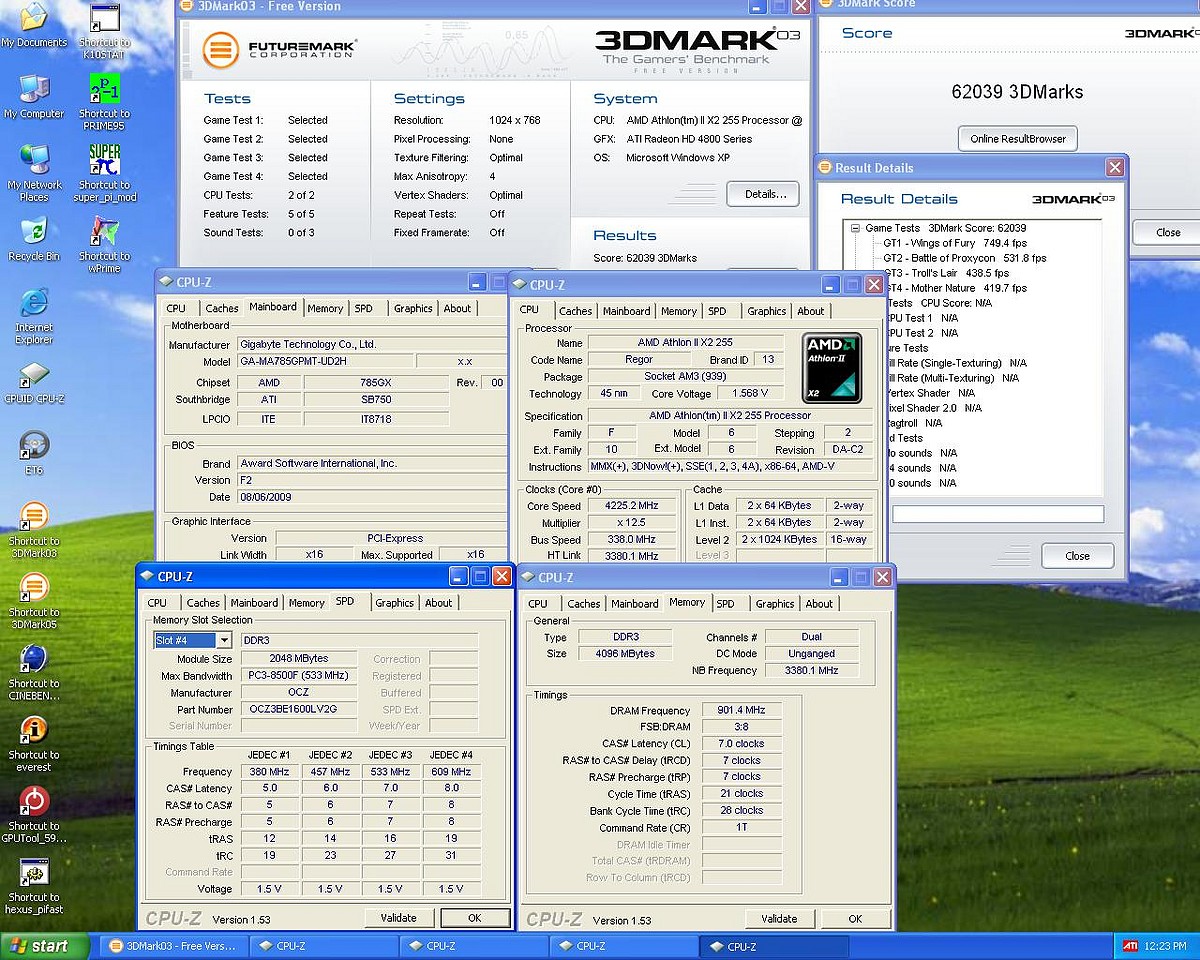Click the AMD Athlon II logo
Screen dimensions: 1200x960
(832, 368)
